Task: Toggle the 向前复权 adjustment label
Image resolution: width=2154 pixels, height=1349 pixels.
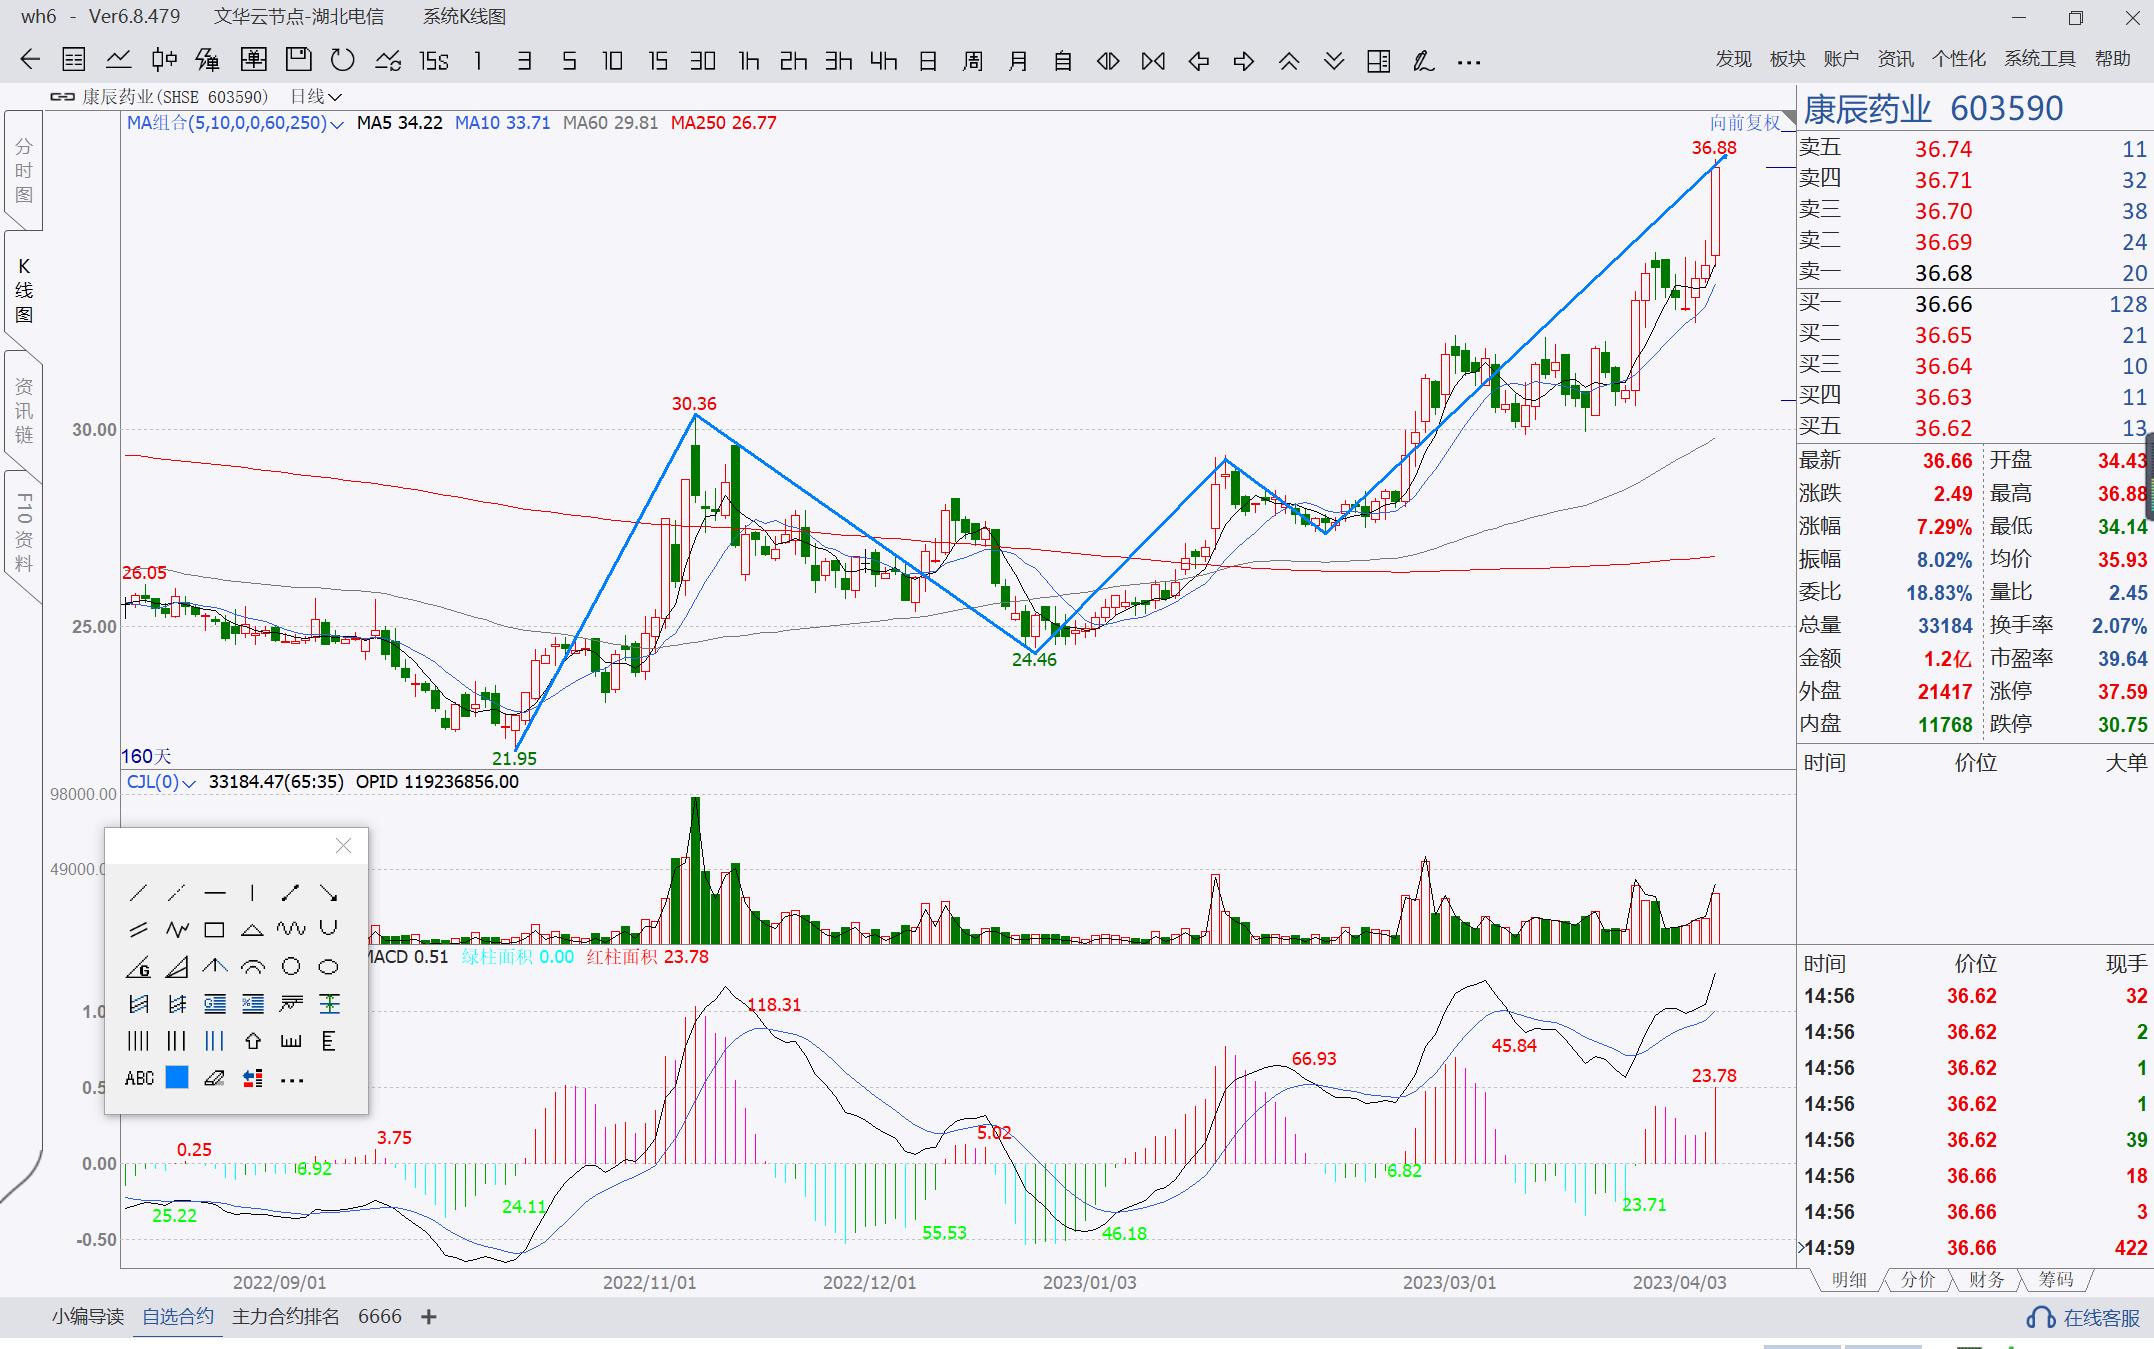Action: (x=1745, y=123)
